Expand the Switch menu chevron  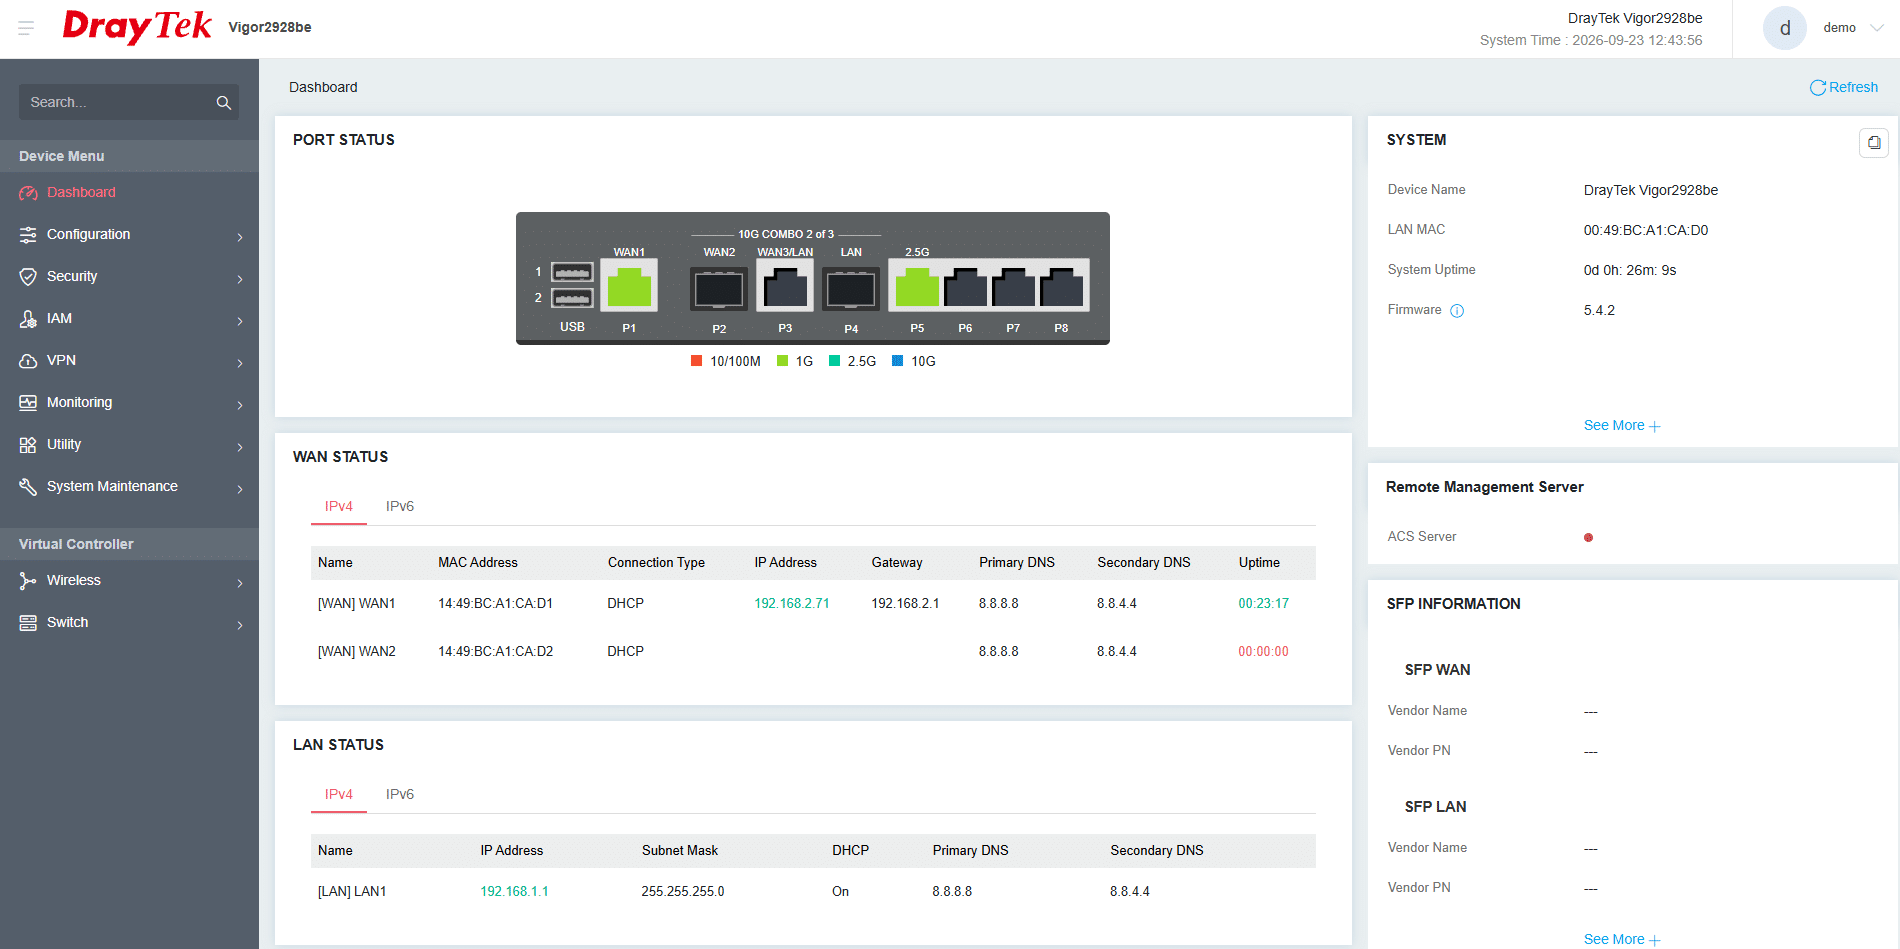pos(240,625)
